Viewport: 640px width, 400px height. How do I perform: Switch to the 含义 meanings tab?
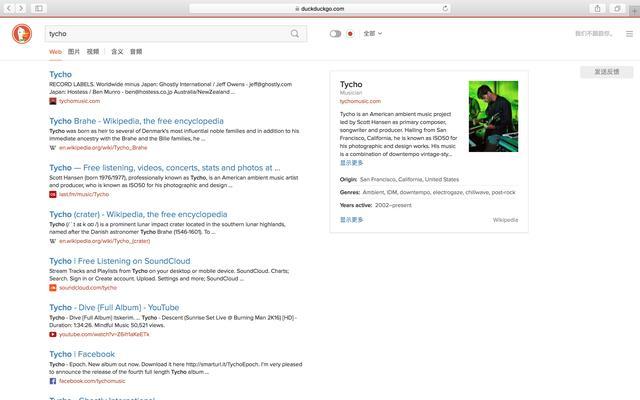coord(117,51)
